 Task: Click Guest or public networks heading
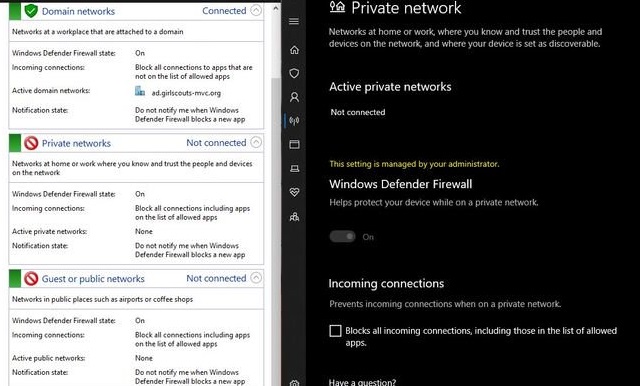93,279
